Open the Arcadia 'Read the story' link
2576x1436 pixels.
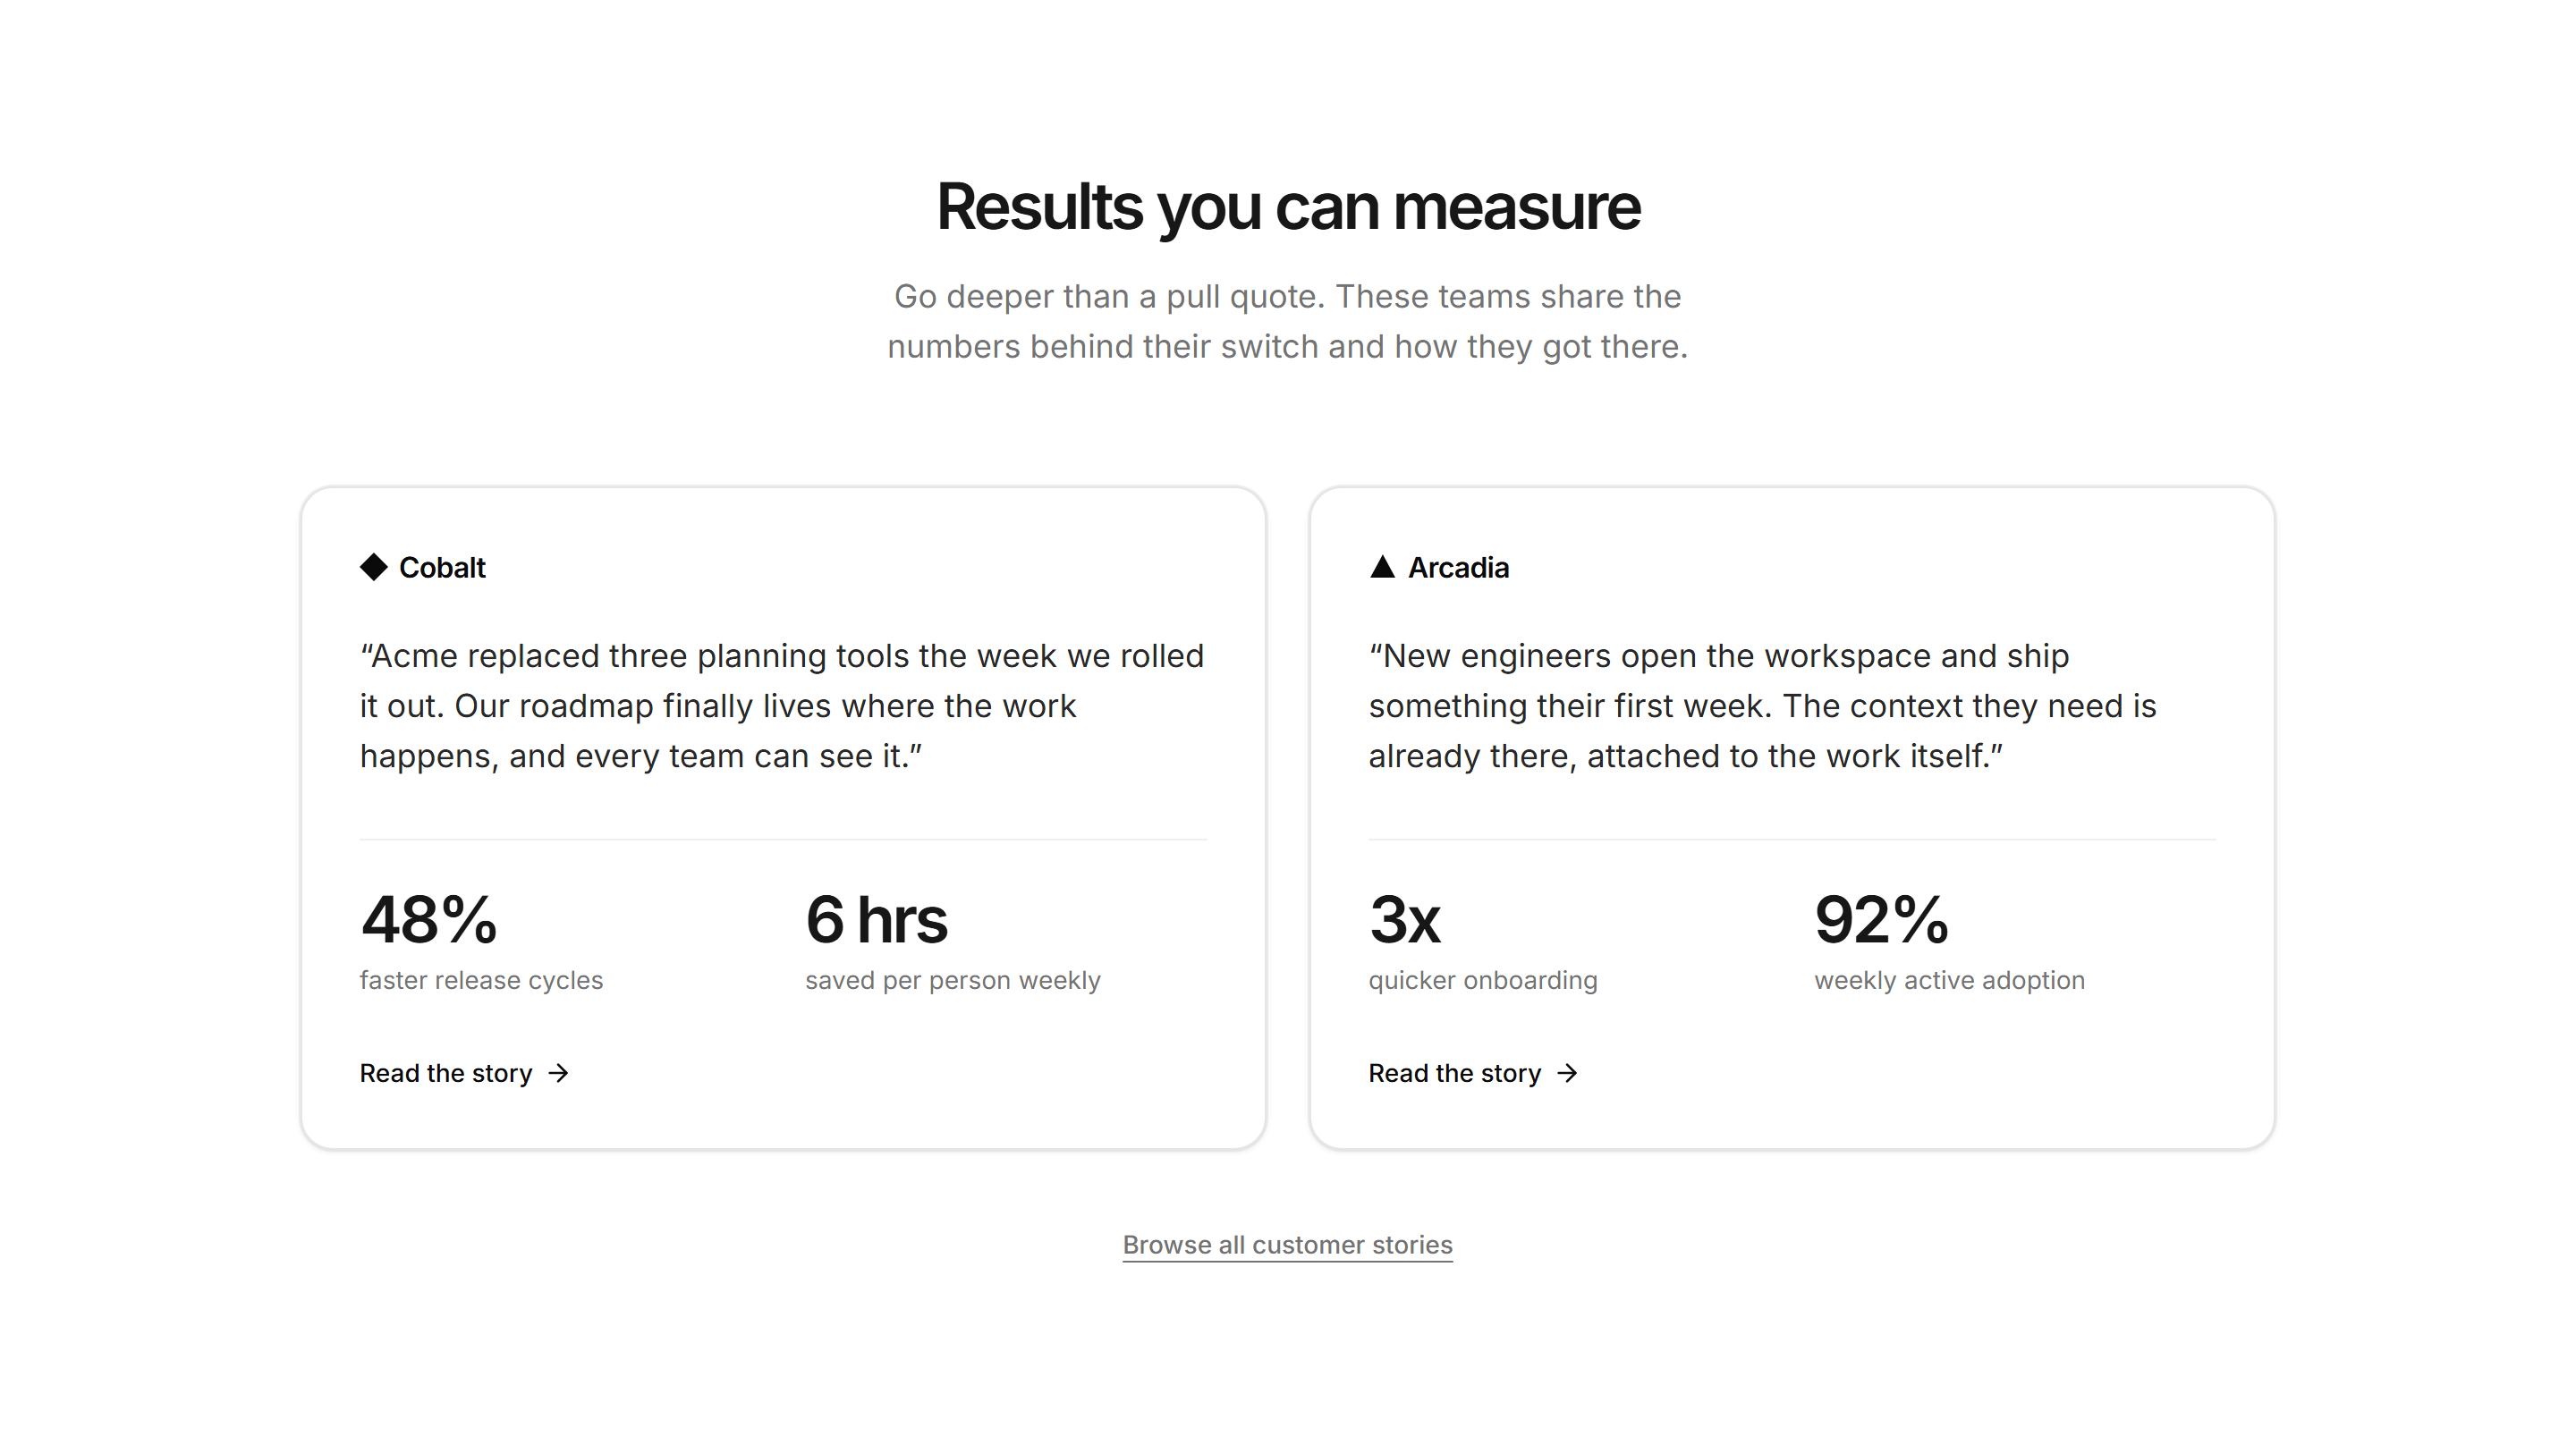click(1473, 1073)
